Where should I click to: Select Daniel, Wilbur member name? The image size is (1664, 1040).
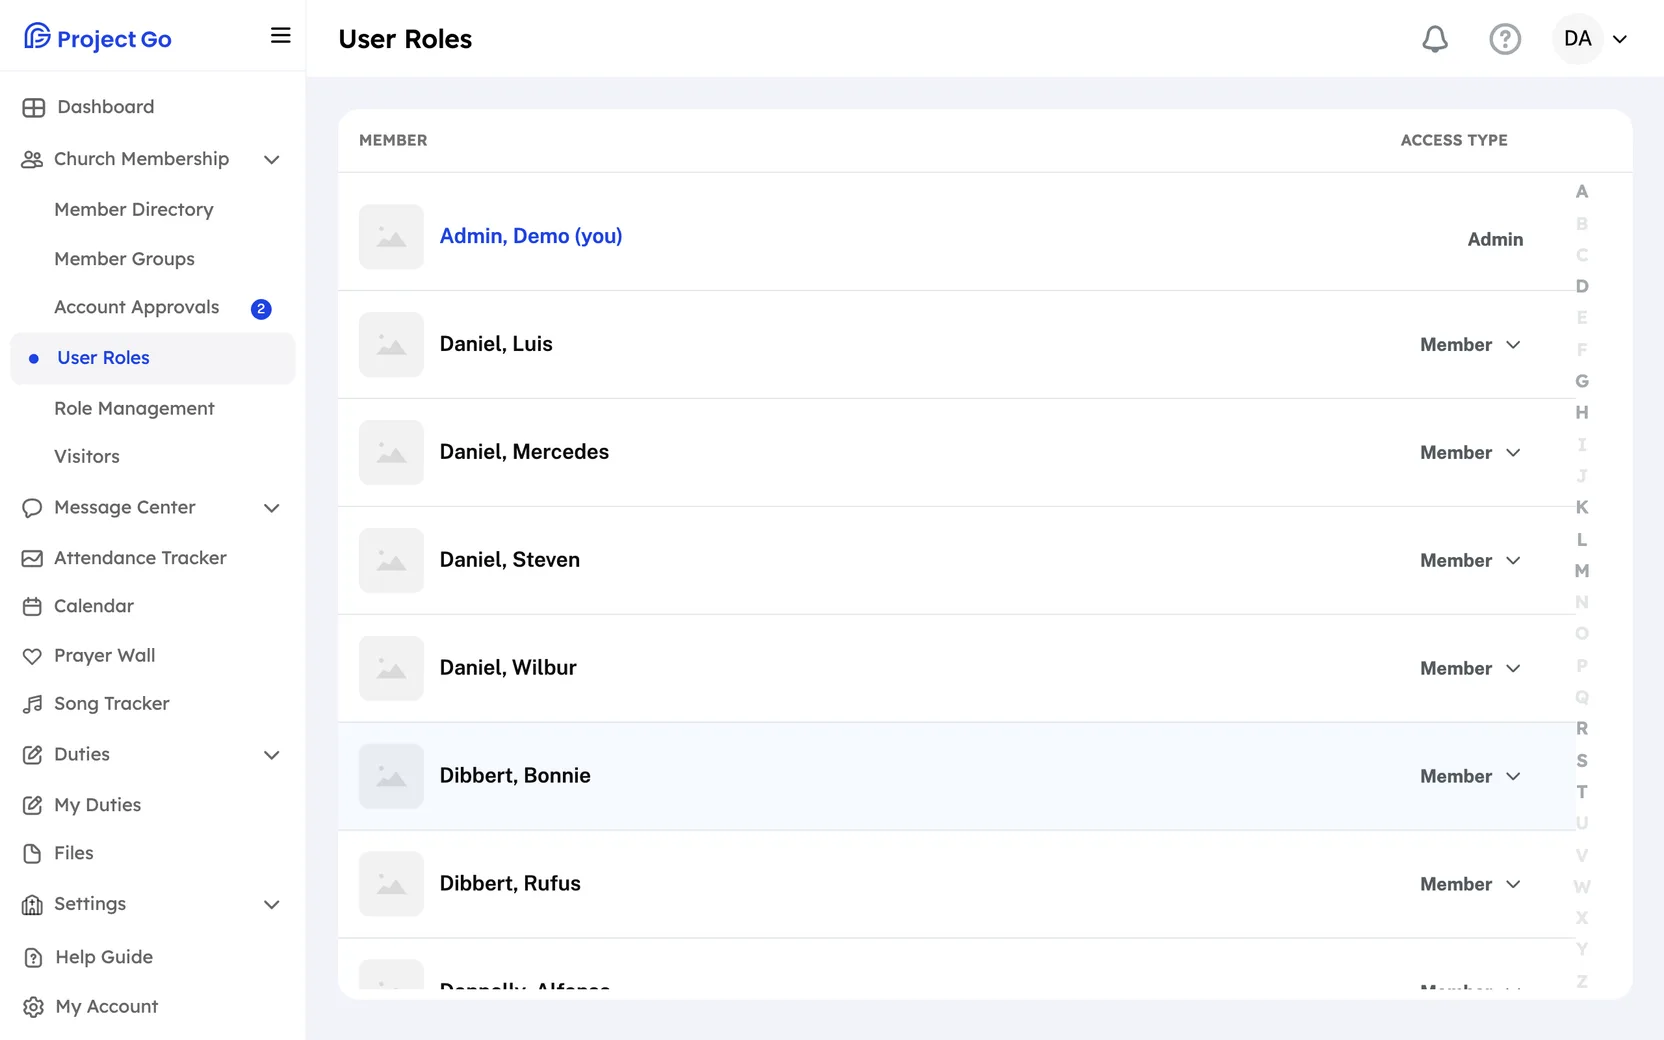(x=508, y=668)
